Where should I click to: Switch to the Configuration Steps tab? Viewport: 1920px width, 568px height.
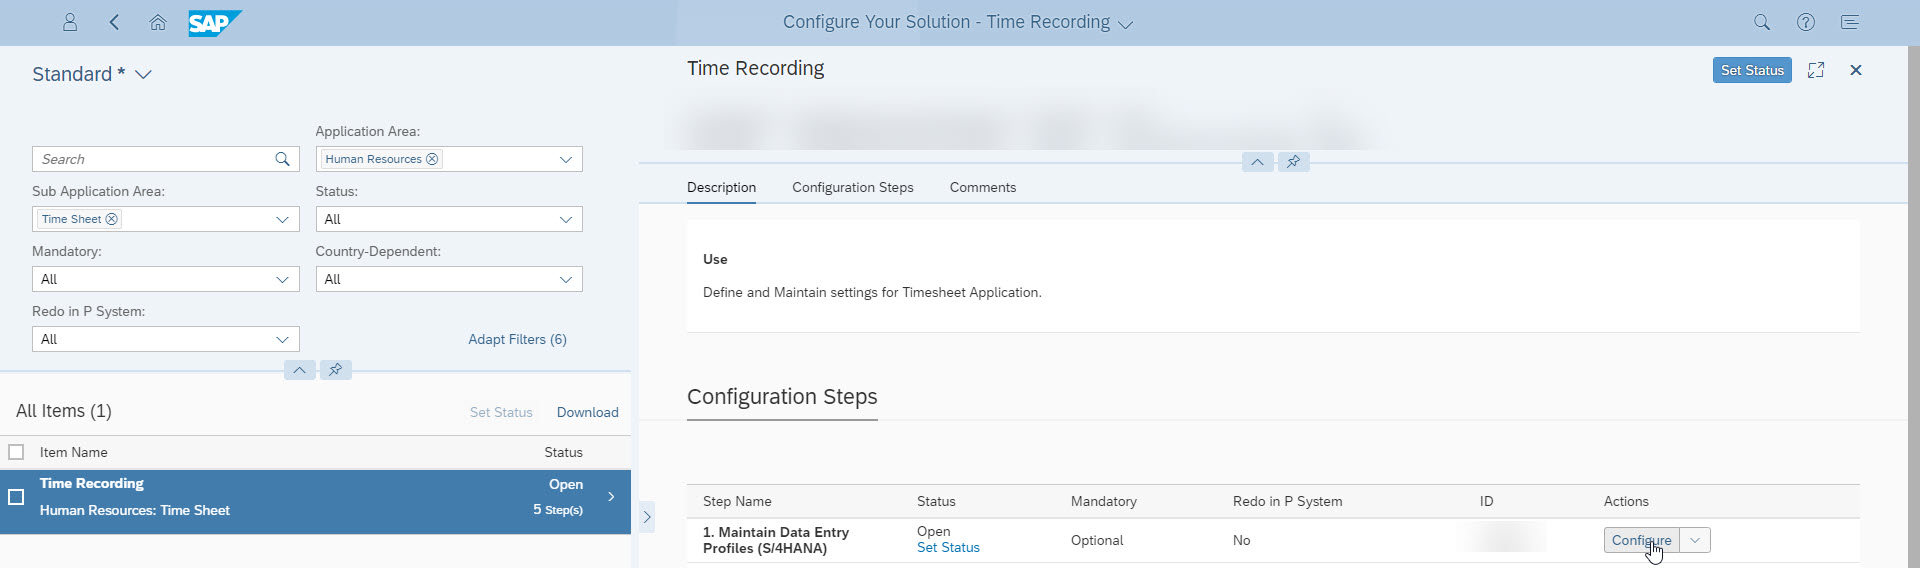click(x=853, y=187)
